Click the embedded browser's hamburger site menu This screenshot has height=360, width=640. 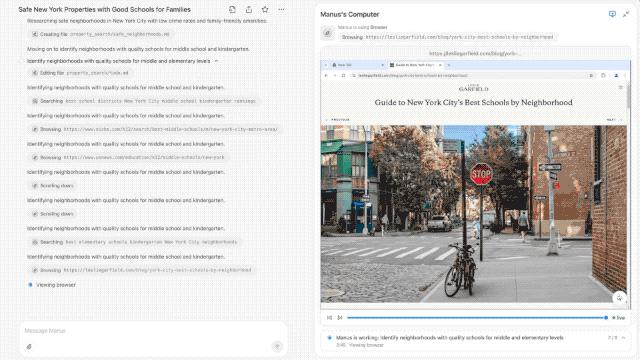[x=620, y=87]
